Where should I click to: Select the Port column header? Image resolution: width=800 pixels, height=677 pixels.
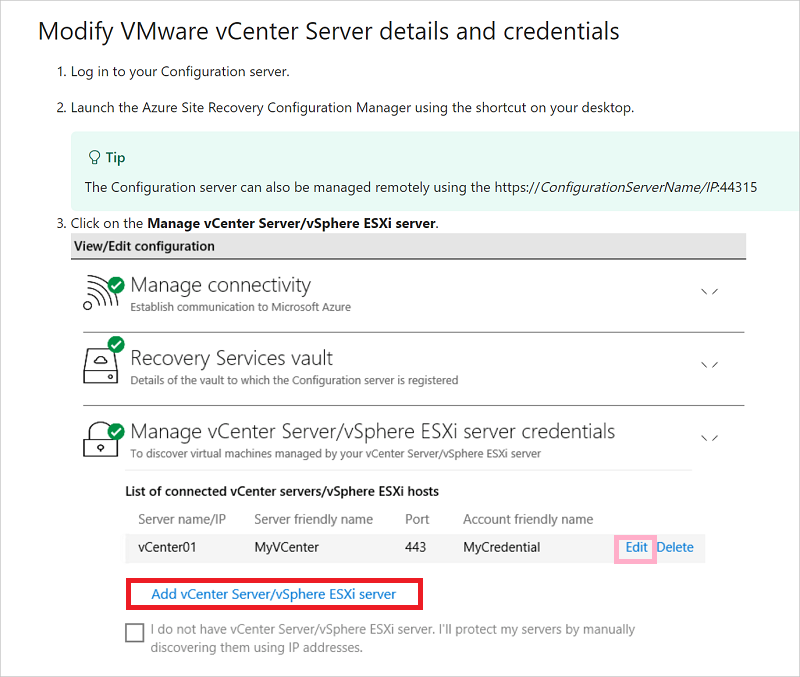click(x=417, y=519)
